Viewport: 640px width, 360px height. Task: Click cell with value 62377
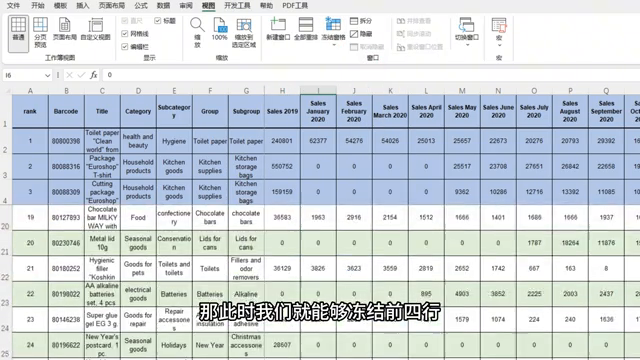tap(318, 141)
